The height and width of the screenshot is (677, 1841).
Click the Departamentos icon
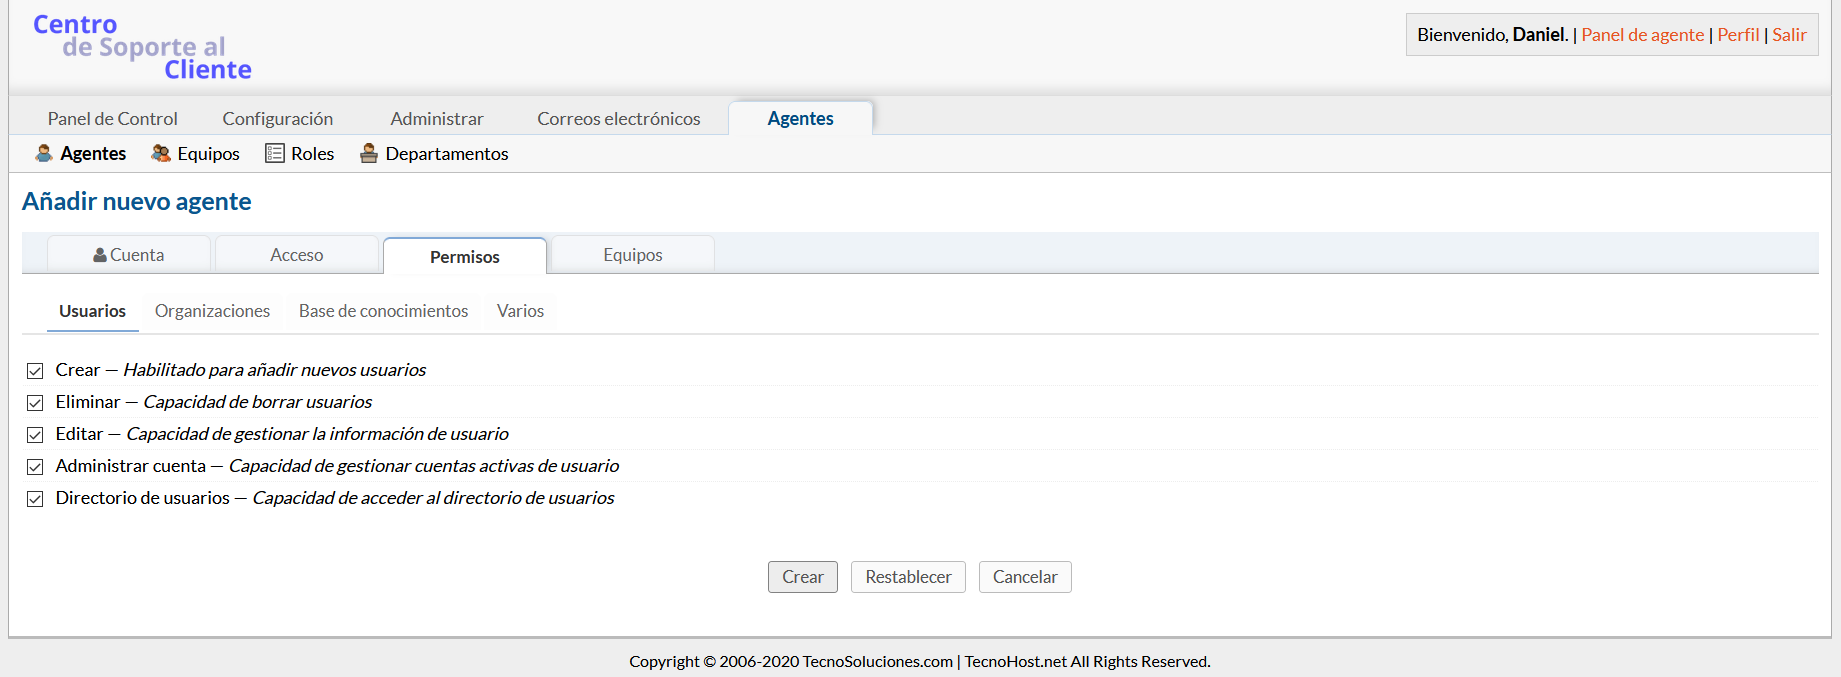tap(369, 153)
